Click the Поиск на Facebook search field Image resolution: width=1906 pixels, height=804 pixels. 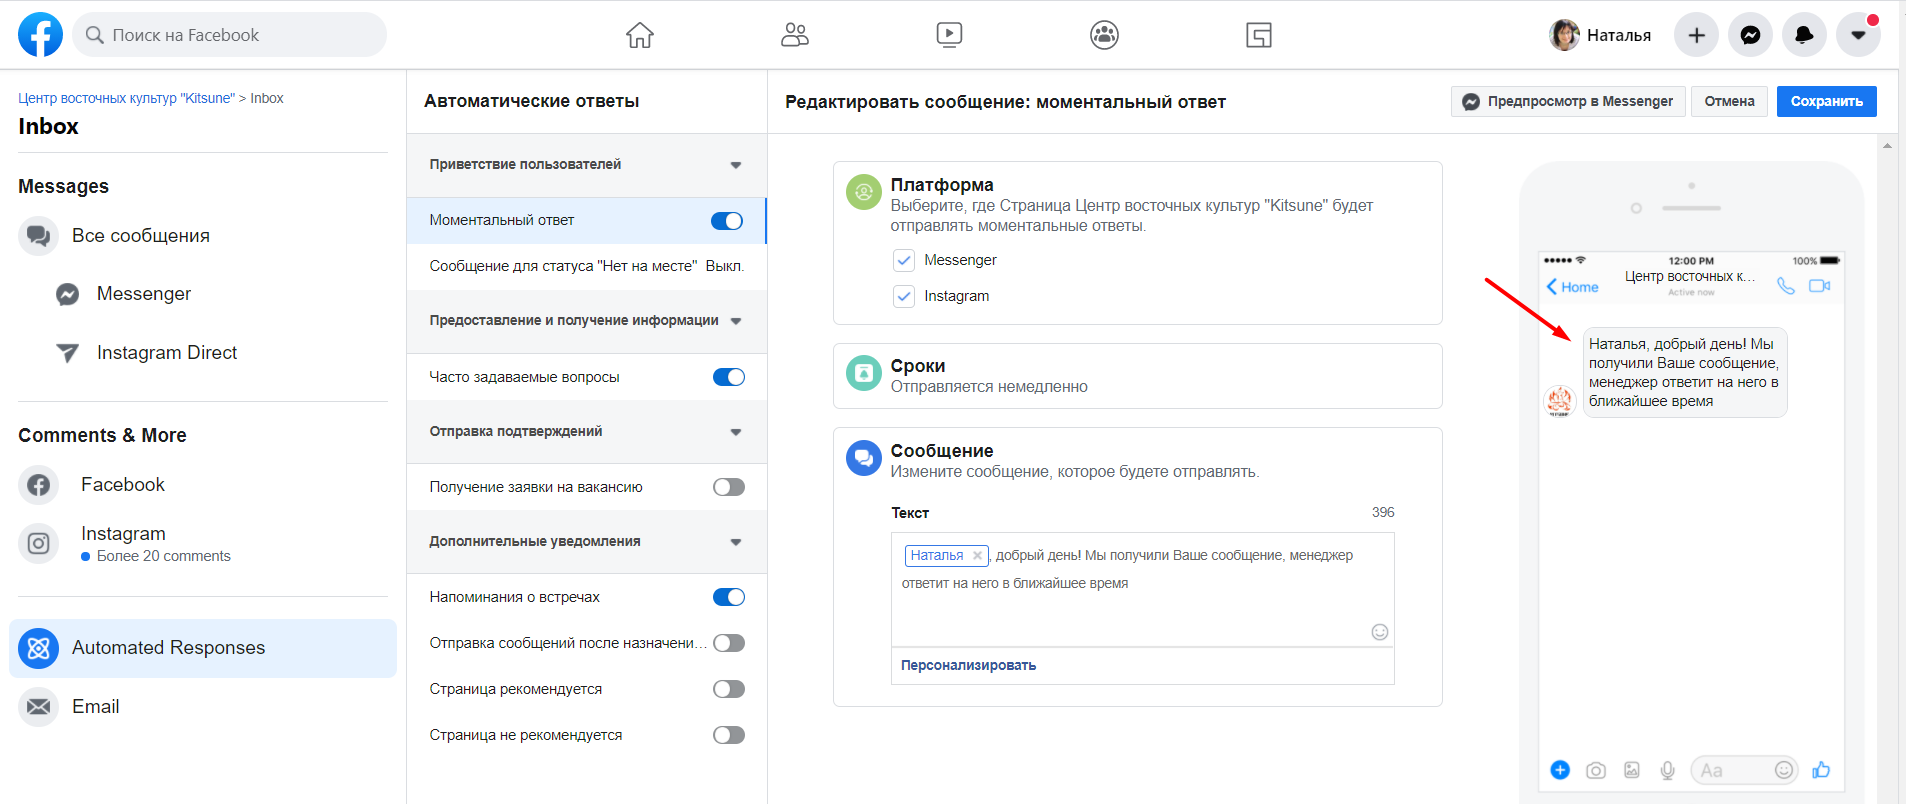pos(230,35)
